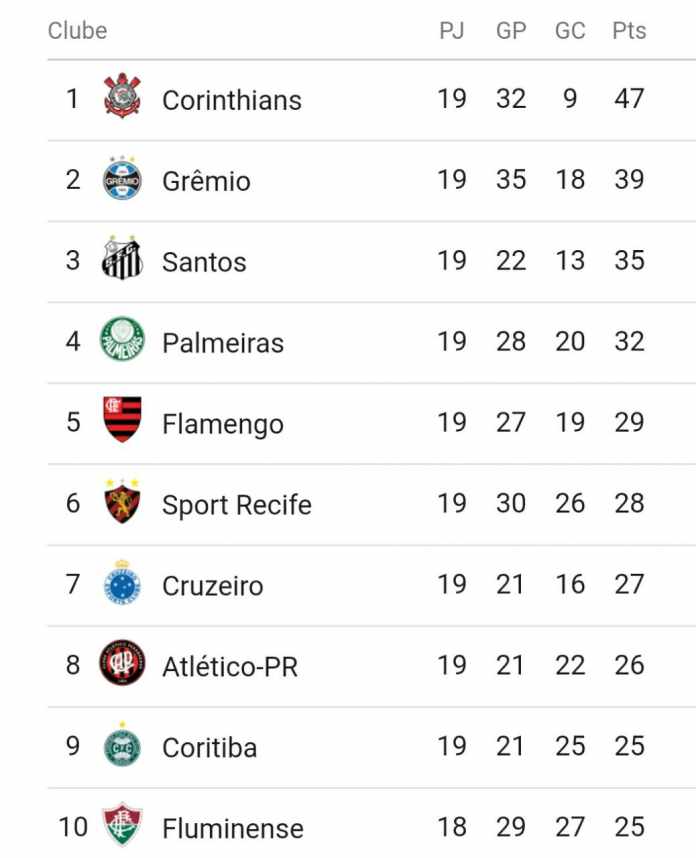The width and height of the screenshot is (696, 858).
Task: Click the Pts column header
Action: click(629, 31)
